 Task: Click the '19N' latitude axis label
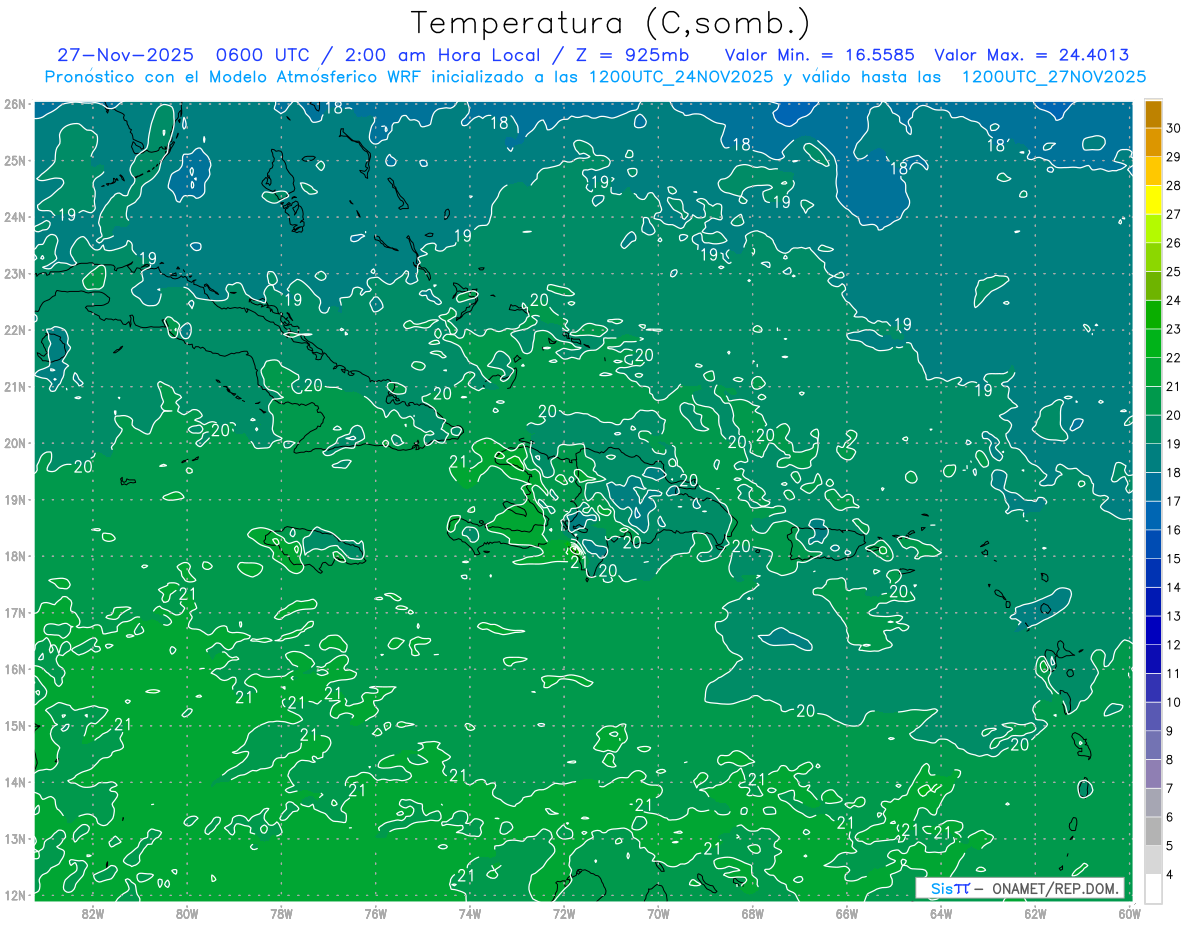point(15,499)
